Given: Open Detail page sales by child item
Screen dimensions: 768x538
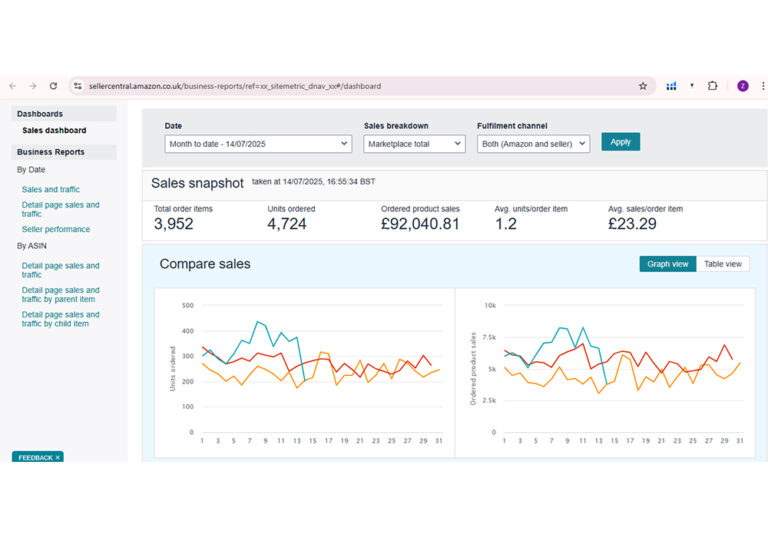Looking at the screenshot, I should click(x=60, y=319).
